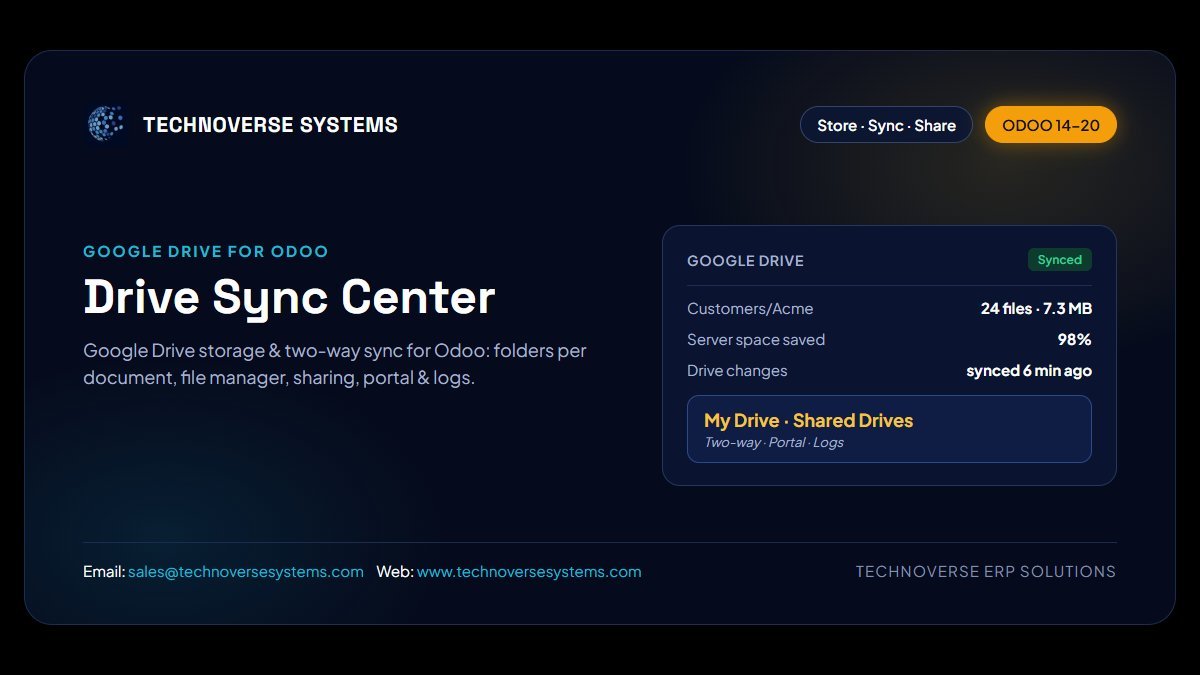Click the Drive Sync Center headline
This screenshot has width=1200, height=675.
click(x=289, y=297)
